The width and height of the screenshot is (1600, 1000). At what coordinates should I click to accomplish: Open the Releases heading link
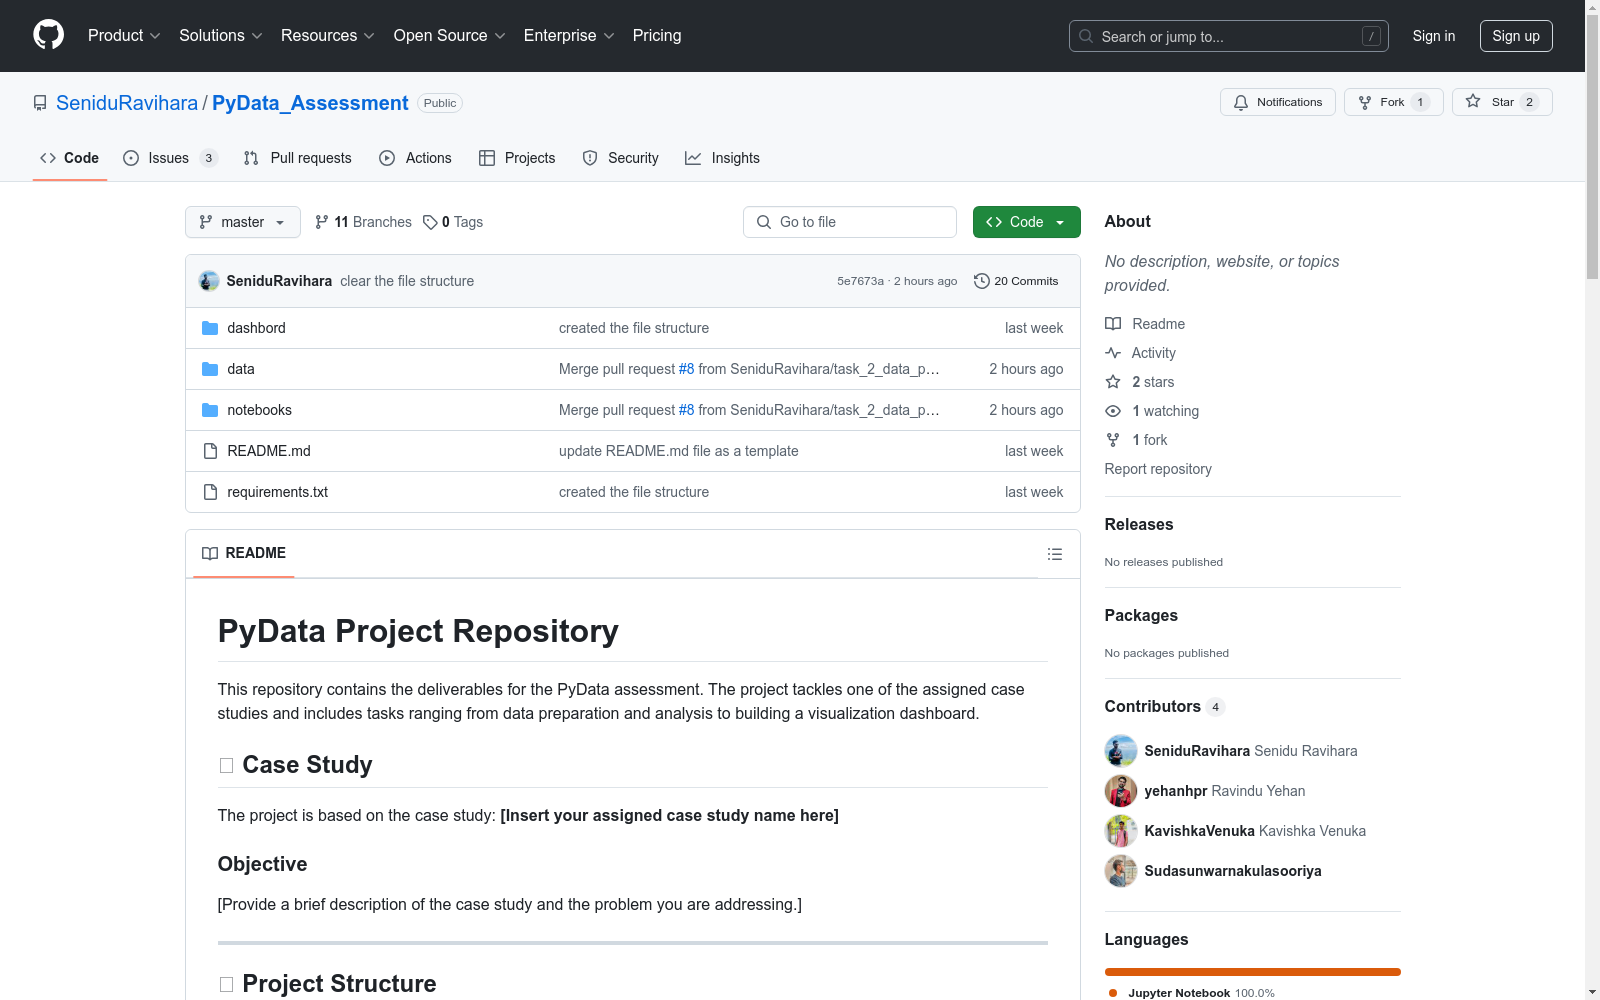(x=1139, y=524)
